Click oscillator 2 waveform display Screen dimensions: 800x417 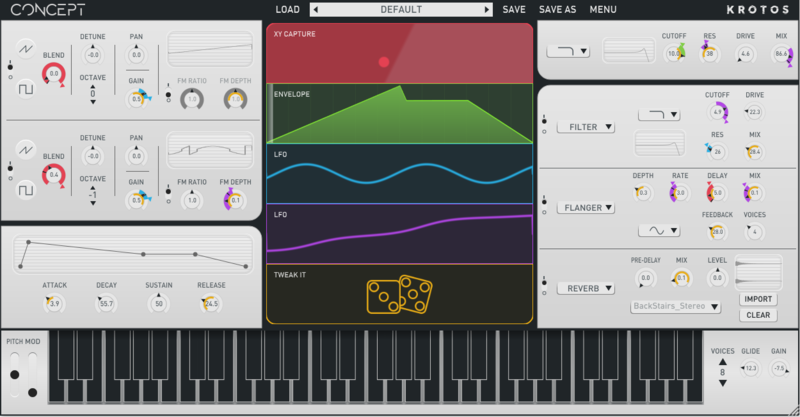tap(210, 150)
